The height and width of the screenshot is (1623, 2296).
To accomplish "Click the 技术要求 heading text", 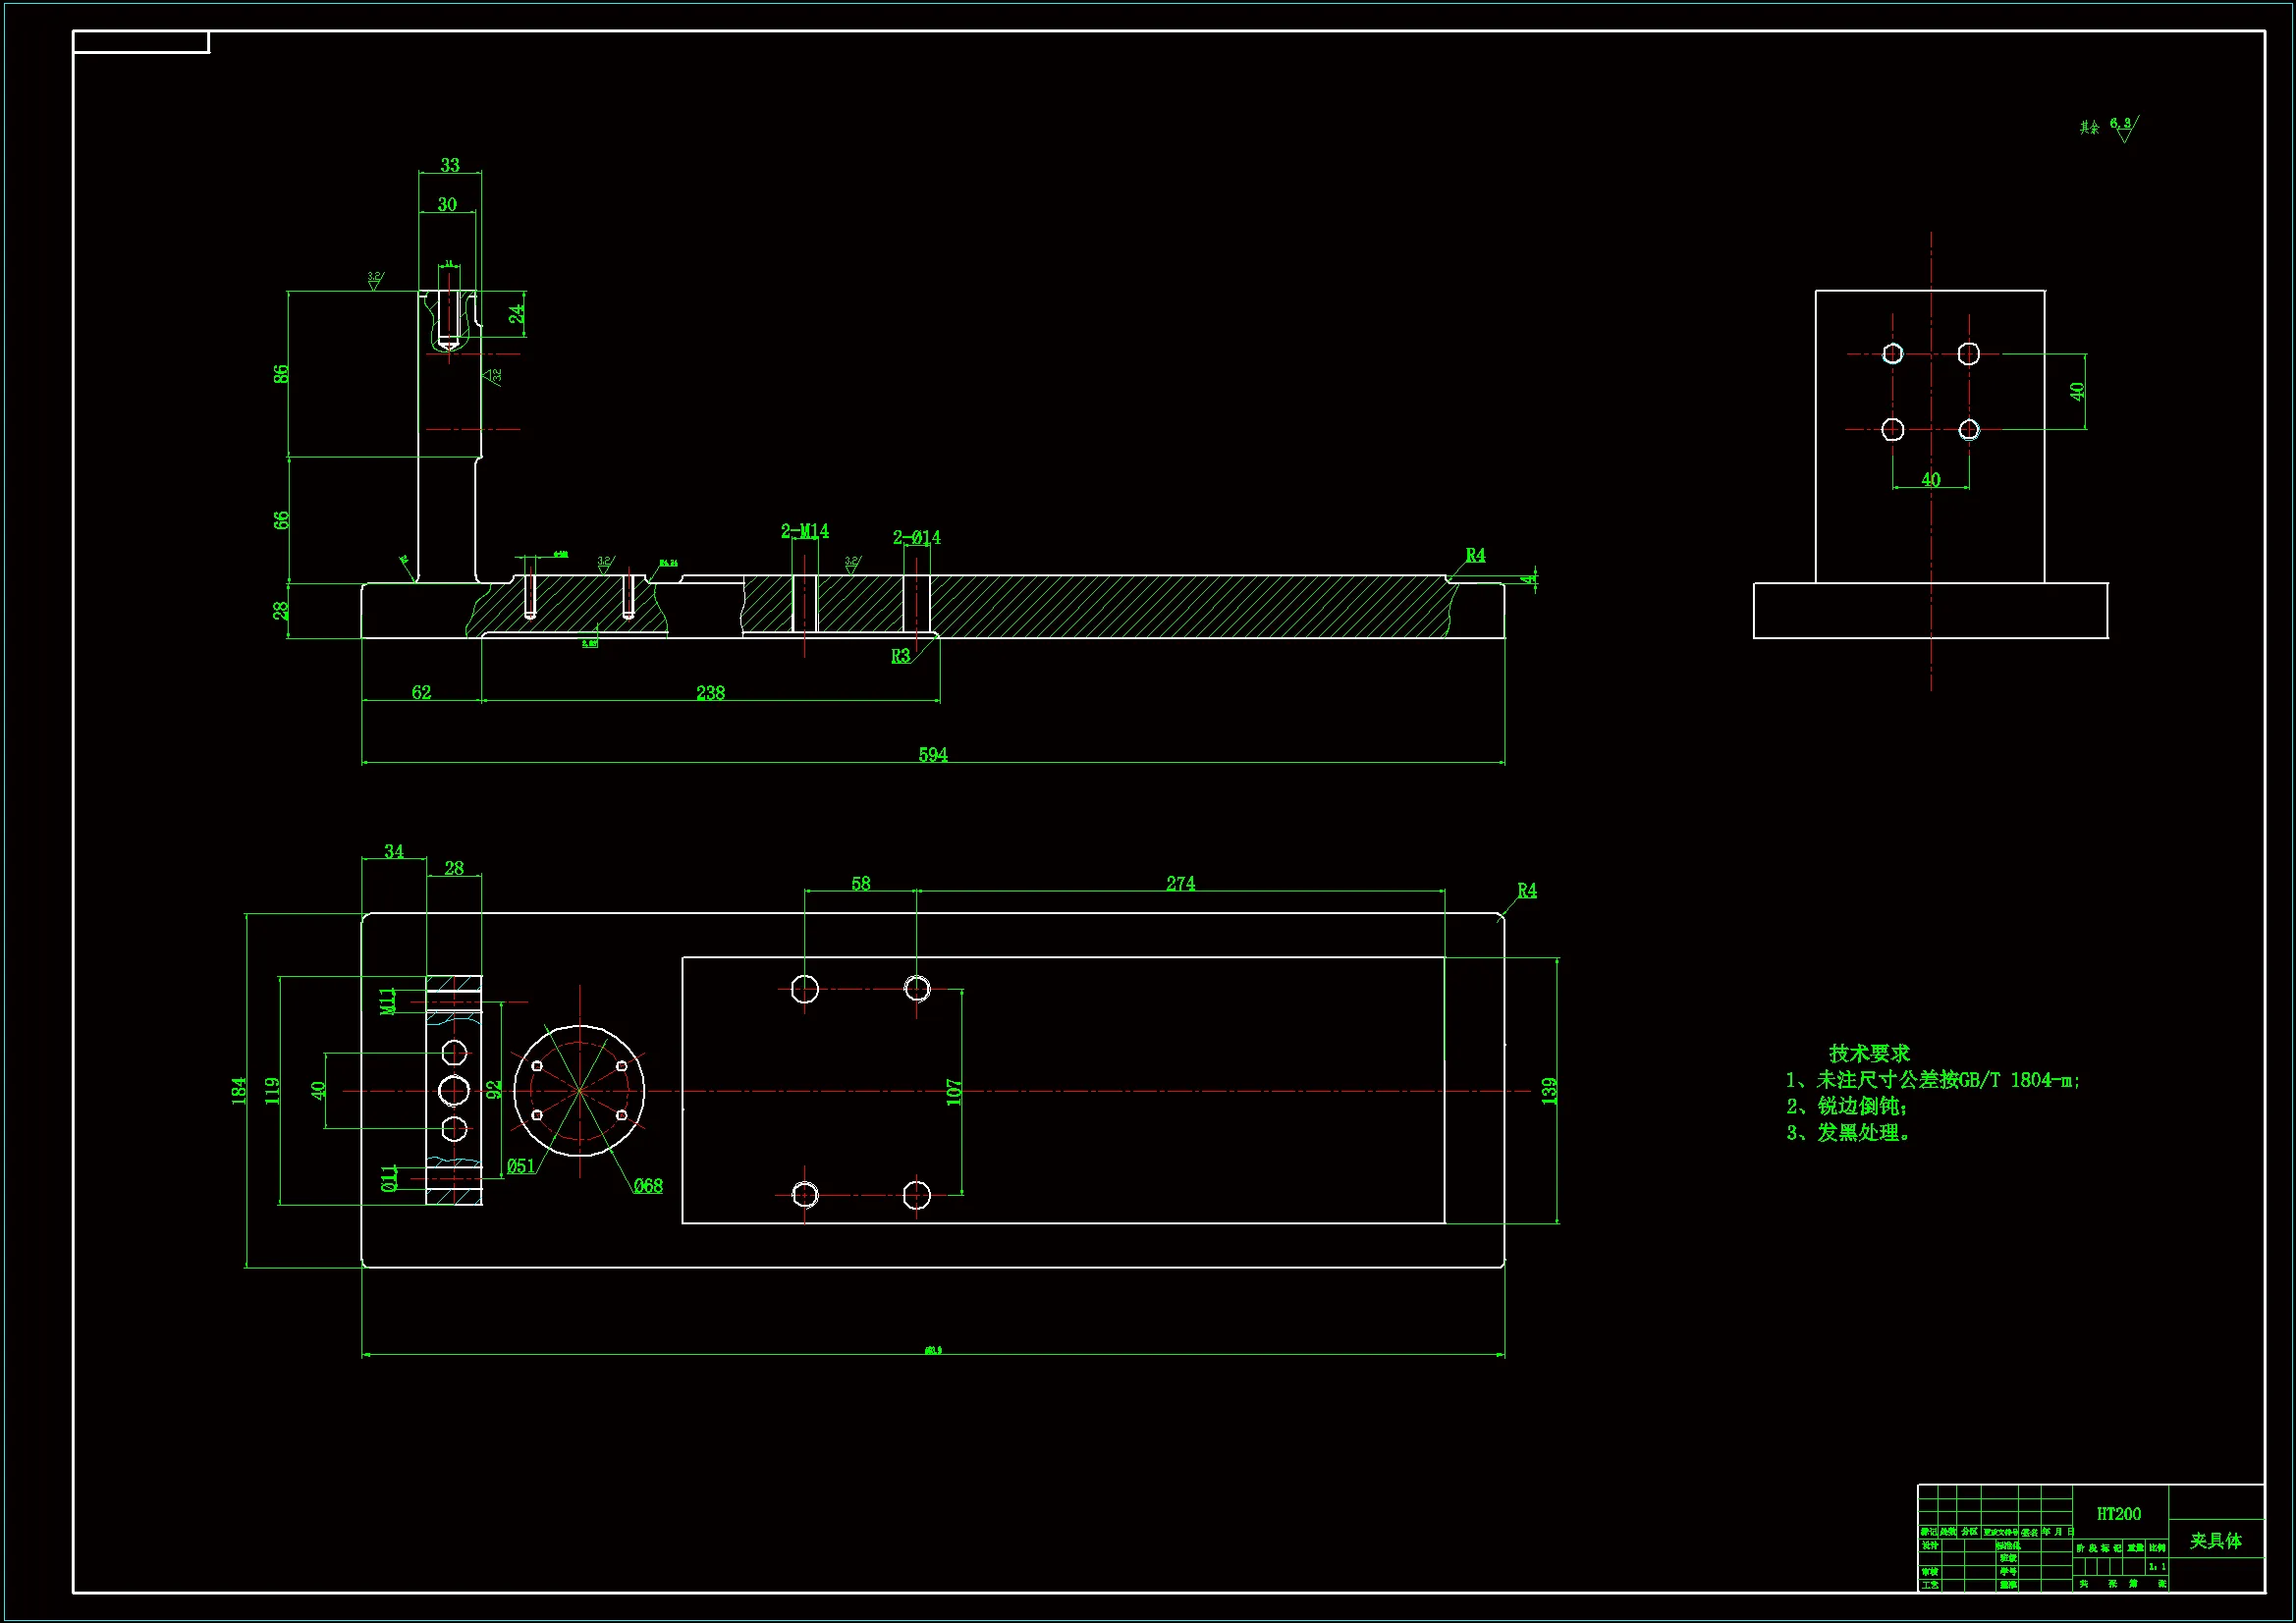I will click(x=1868, y=1053).
